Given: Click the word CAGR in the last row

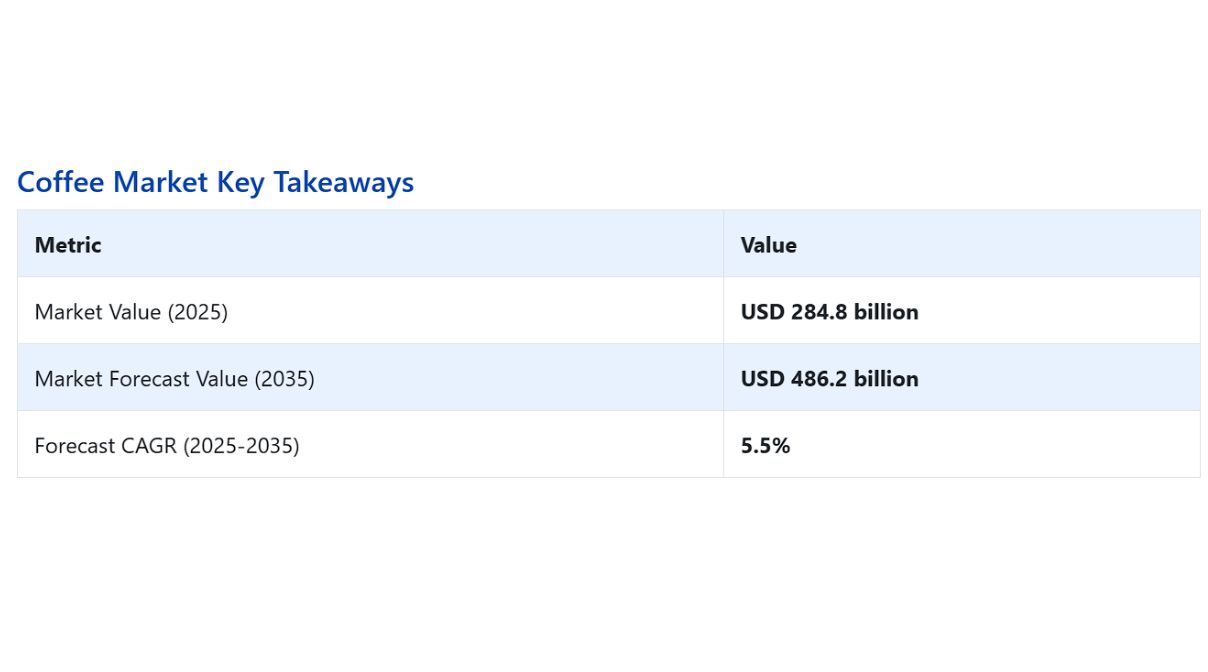Looking at the screenshot, I should 148,446.
